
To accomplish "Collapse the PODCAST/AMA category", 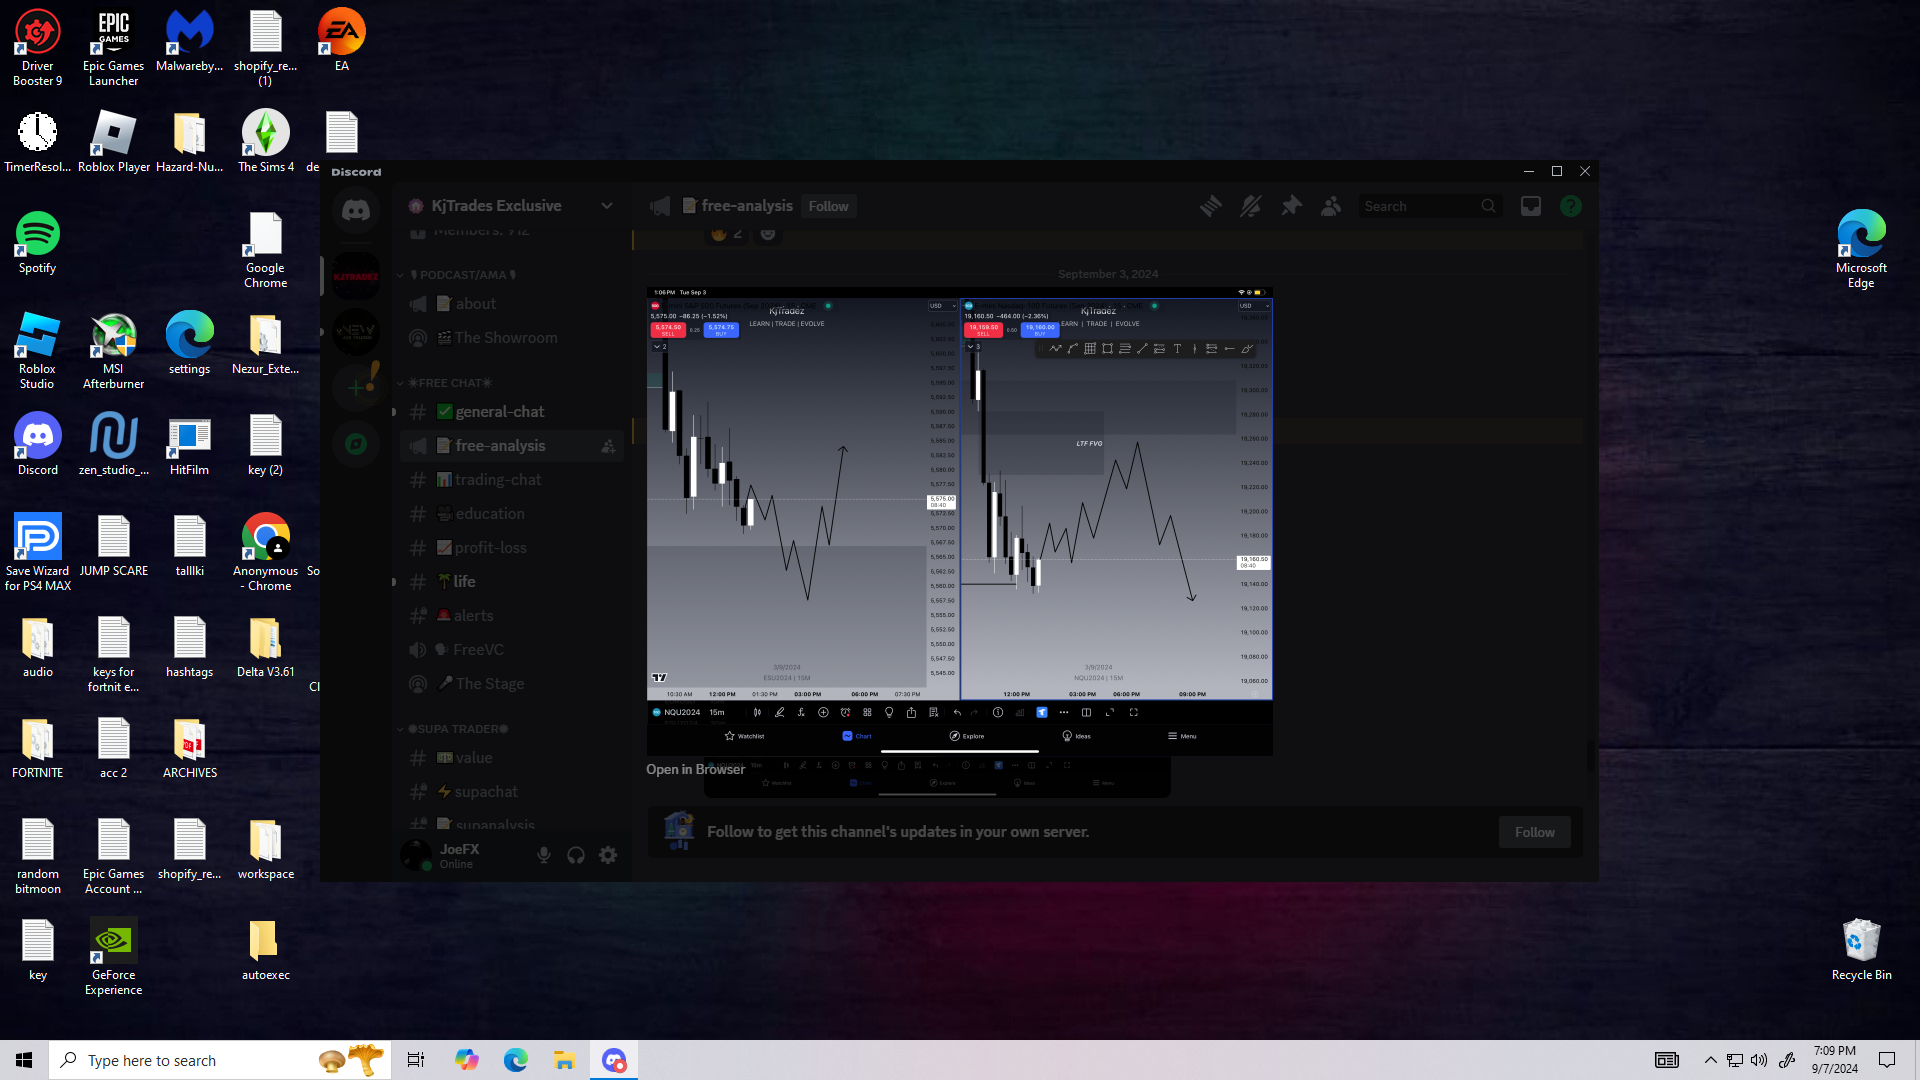I will point(462,275).
